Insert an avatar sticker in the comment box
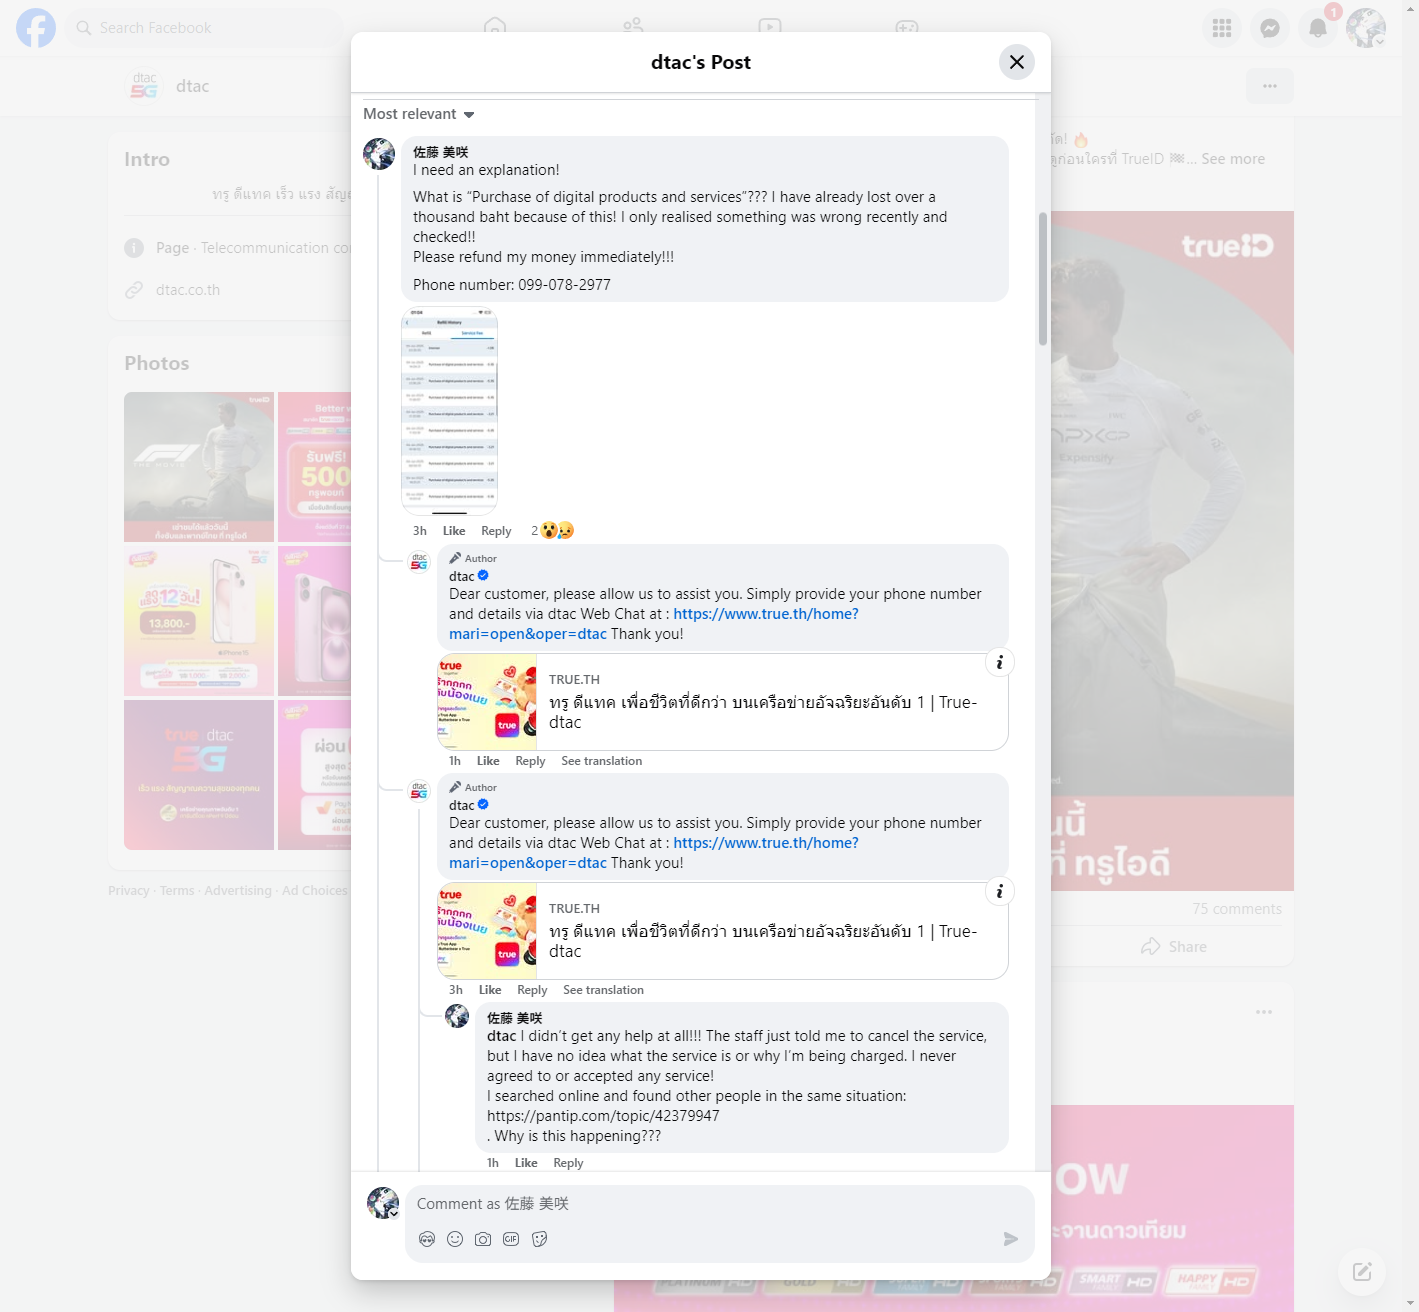Viewport: 1419px width, 1312px height. [x=427, y=1239]
